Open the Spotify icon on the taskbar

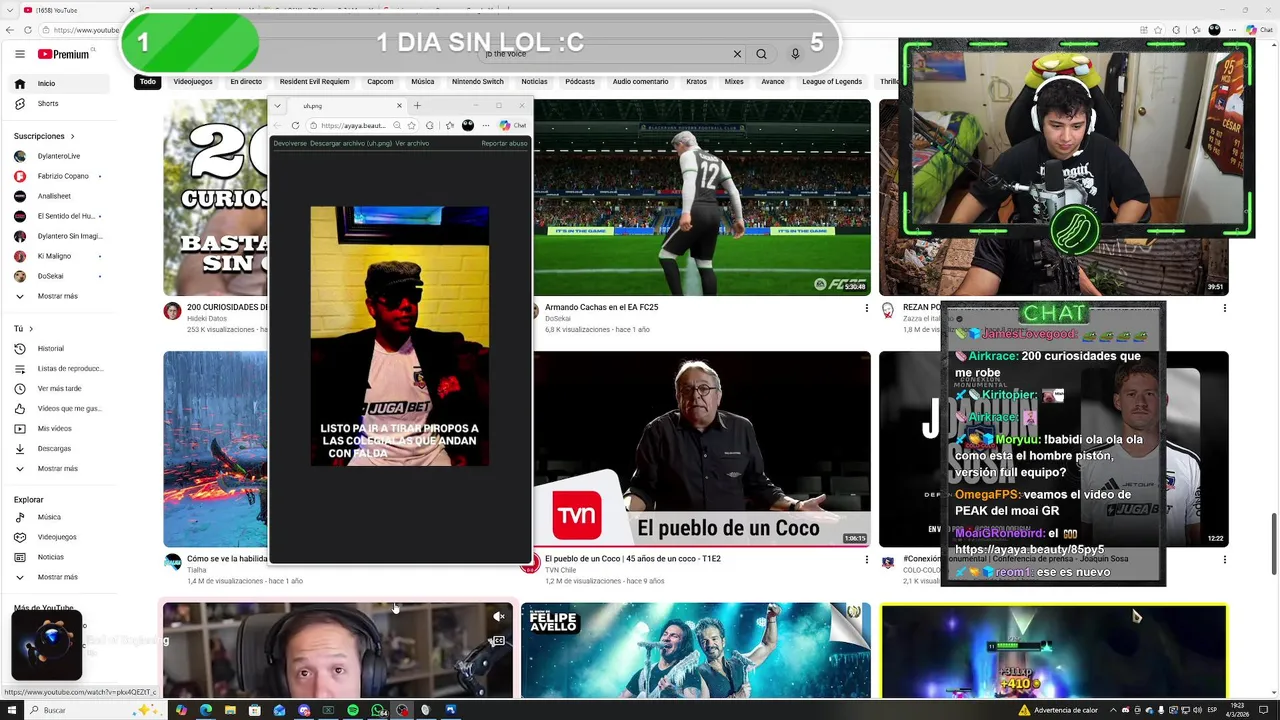point(353,710)
